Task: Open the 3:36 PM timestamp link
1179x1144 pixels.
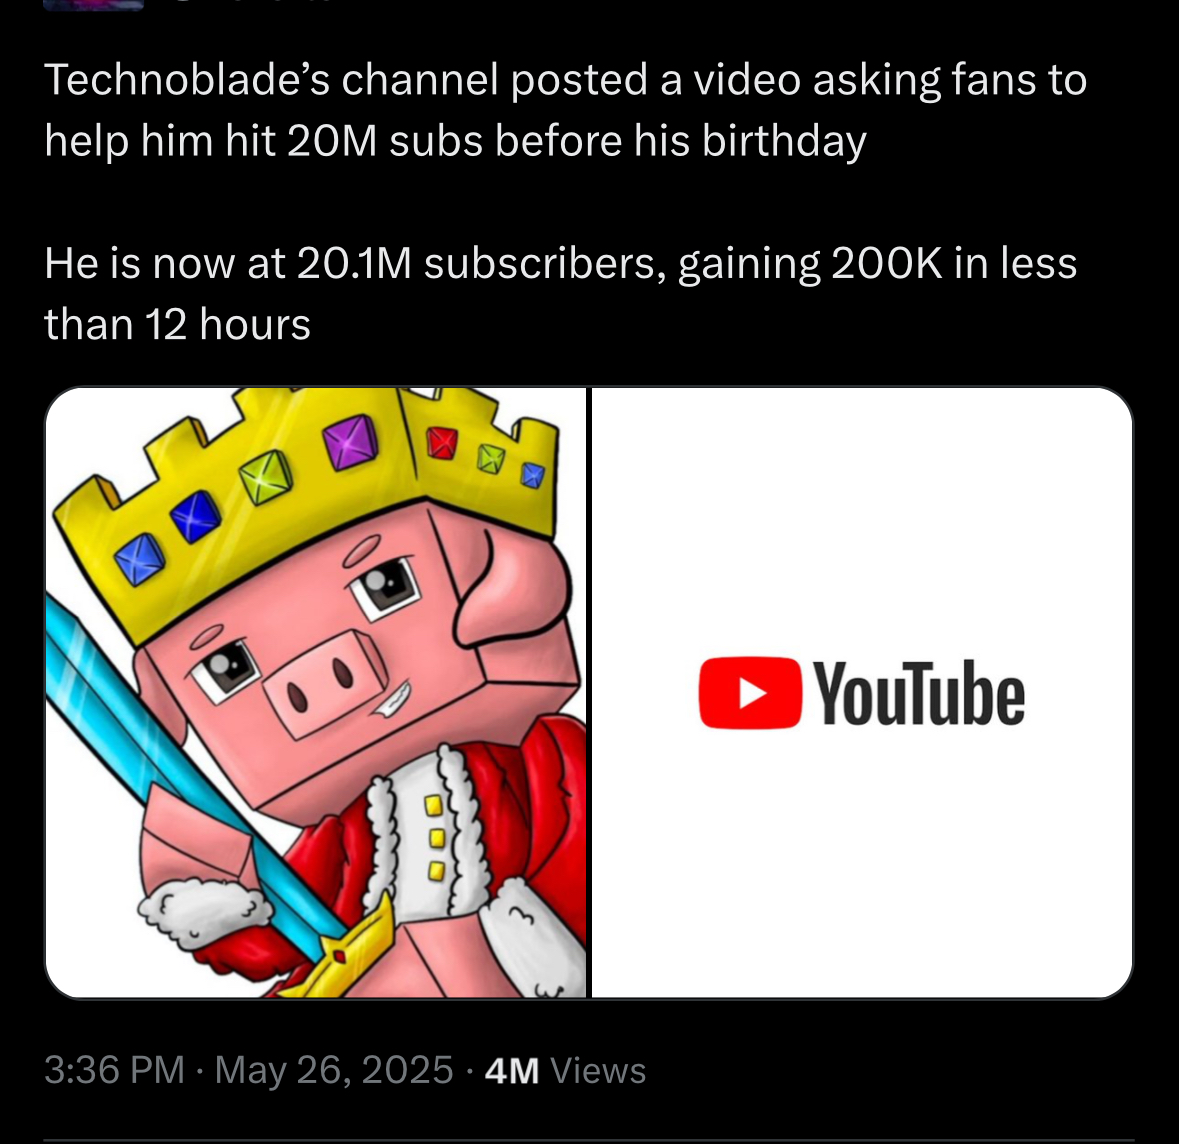Action: click(114, 1070)
